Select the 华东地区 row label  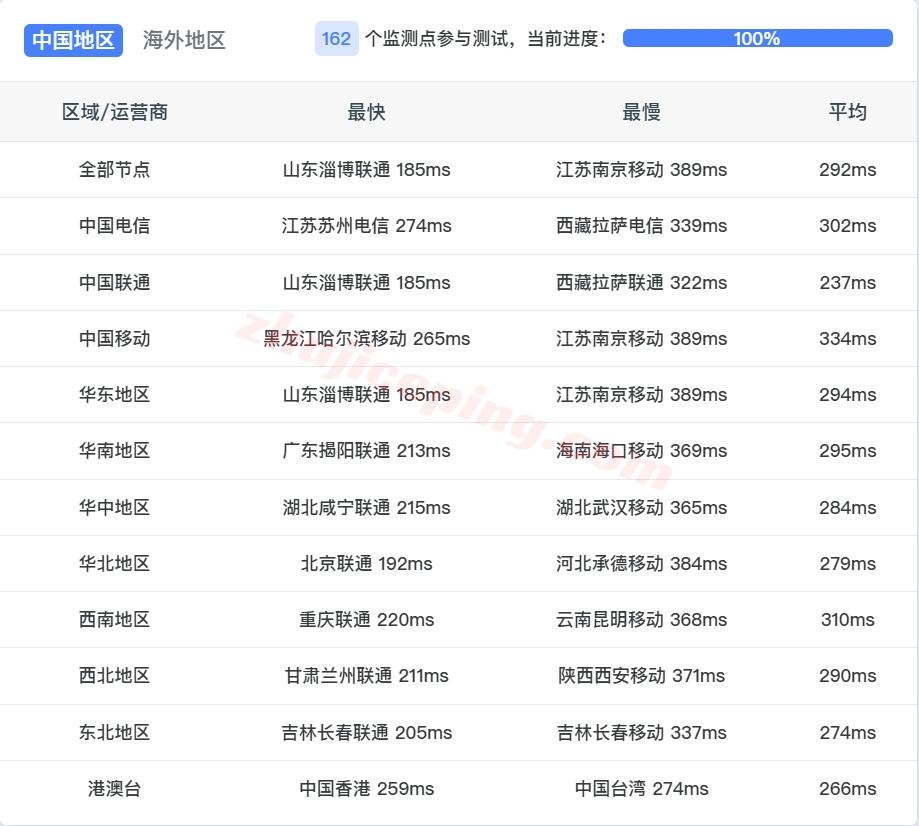pos(114,395)
